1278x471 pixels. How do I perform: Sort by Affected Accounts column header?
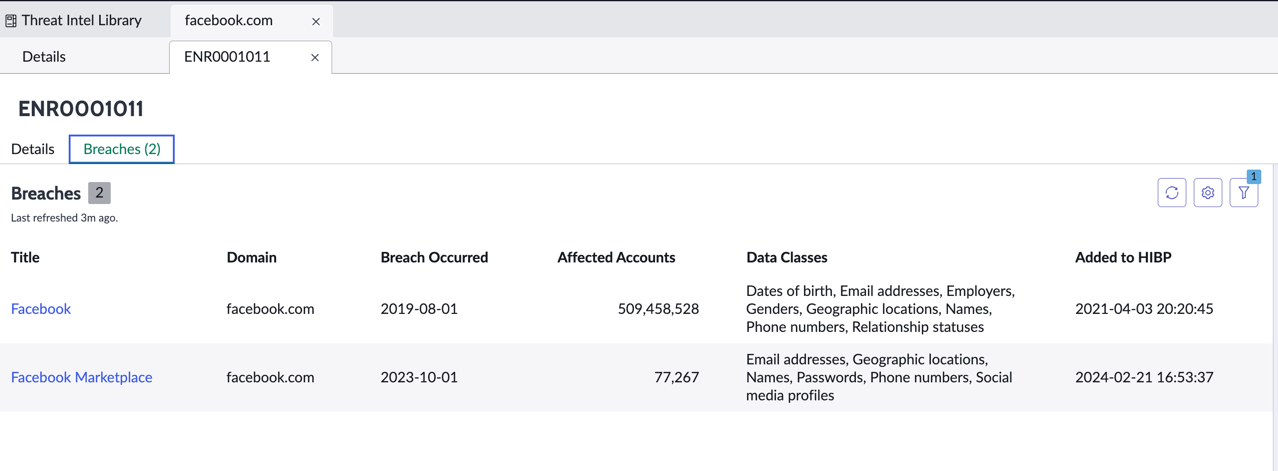616,257
